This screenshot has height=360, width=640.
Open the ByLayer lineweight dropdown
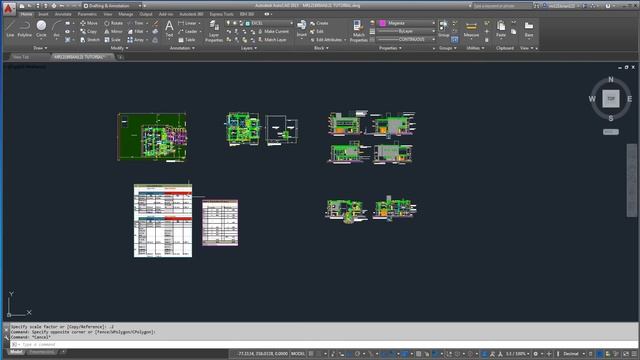tap(407, 31)
